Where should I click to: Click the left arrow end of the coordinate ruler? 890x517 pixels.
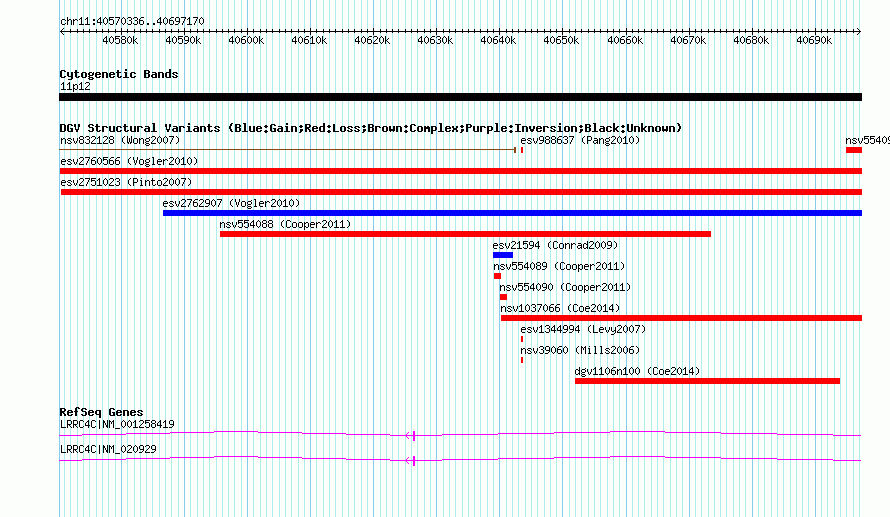click(x=62, y=32)
